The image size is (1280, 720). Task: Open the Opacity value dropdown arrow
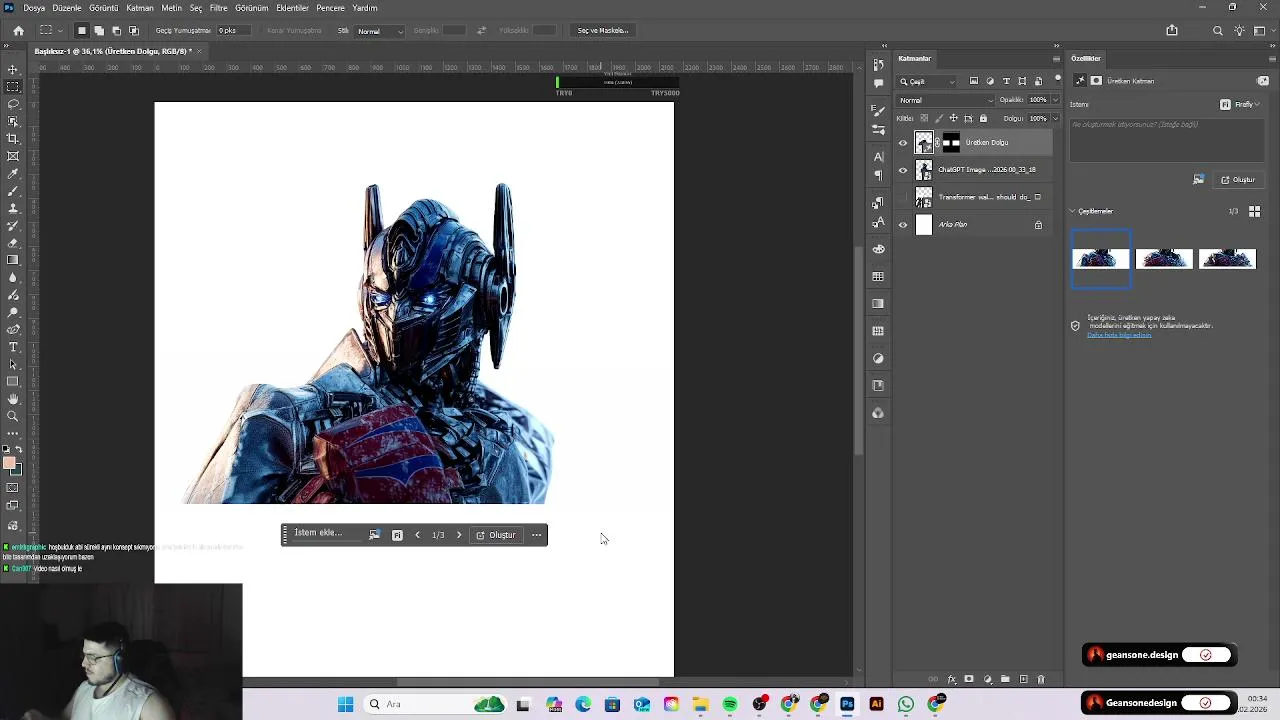(1054, 100)
